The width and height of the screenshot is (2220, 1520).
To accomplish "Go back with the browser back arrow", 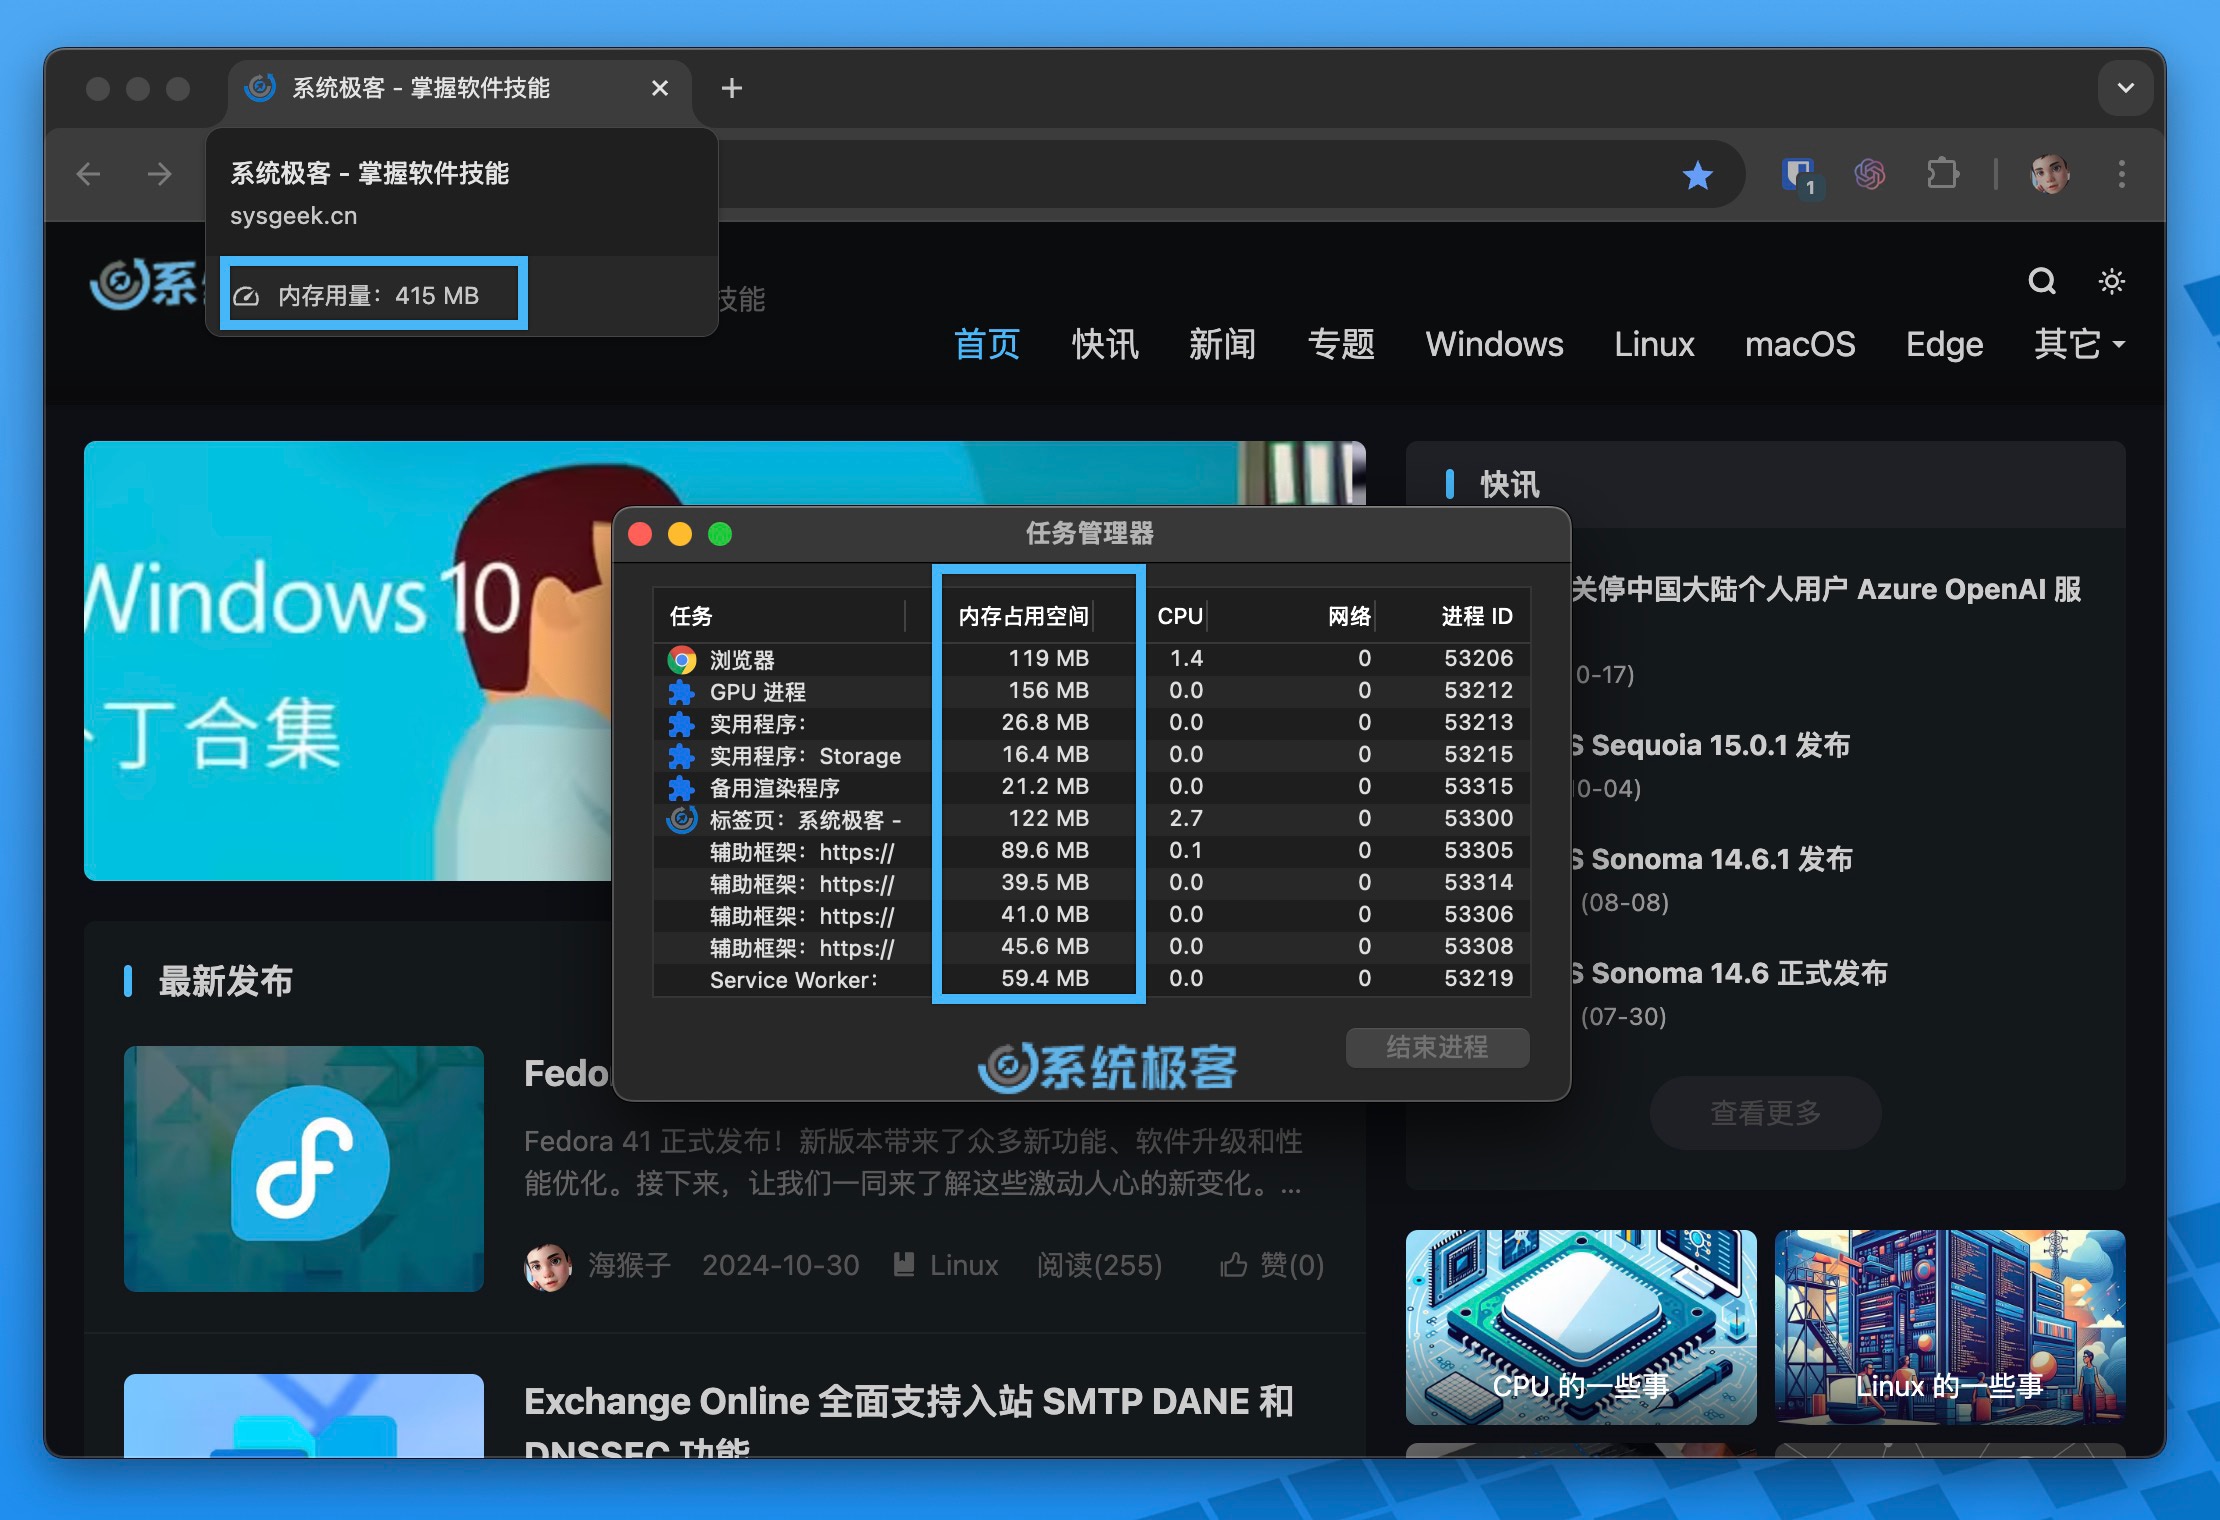I will click(x=89, y=174).
